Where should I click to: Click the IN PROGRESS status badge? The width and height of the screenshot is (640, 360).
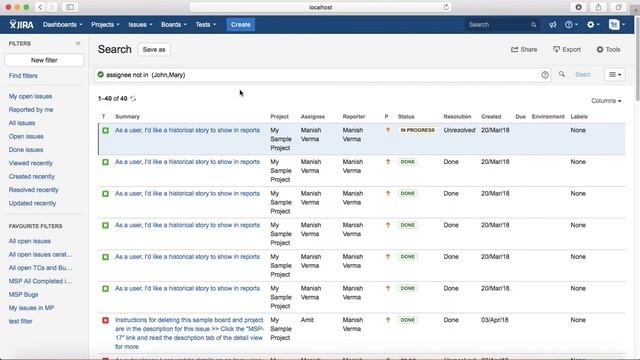[417, 130]
